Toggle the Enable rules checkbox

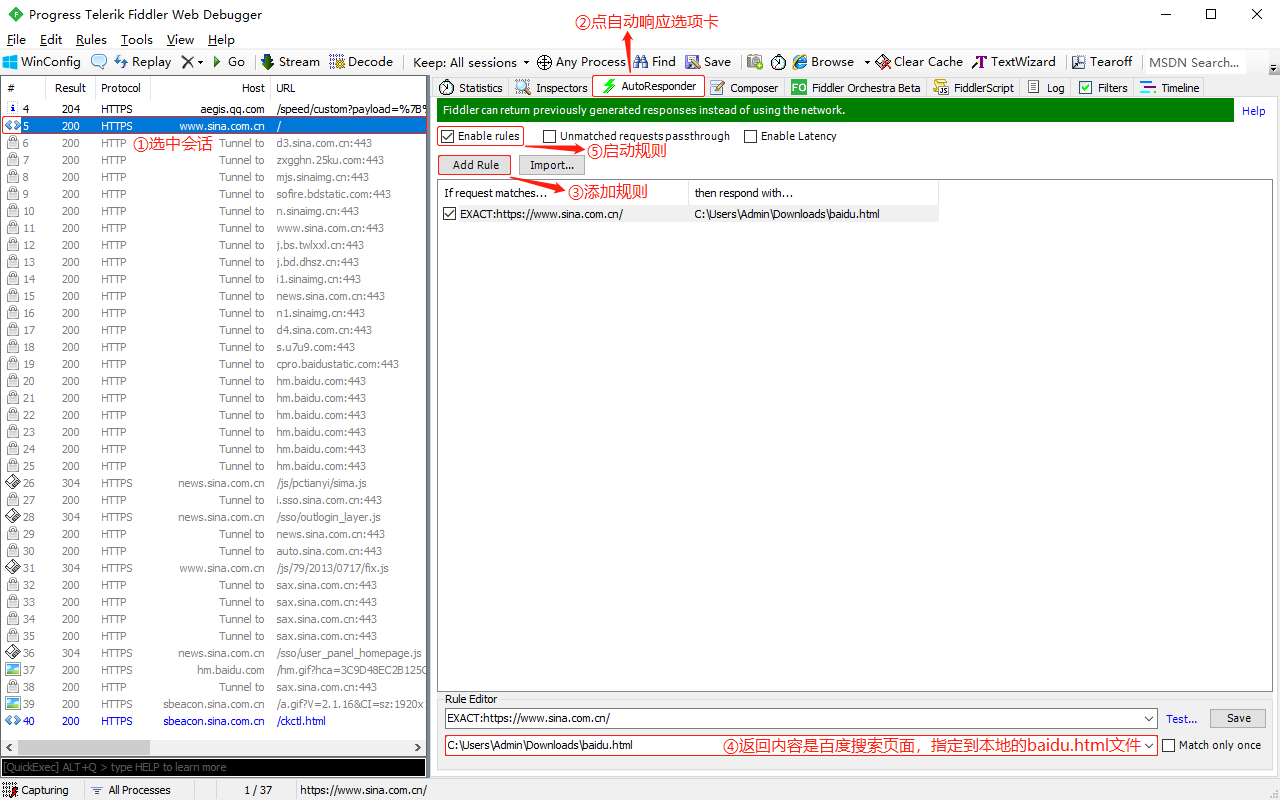[448, 136]
